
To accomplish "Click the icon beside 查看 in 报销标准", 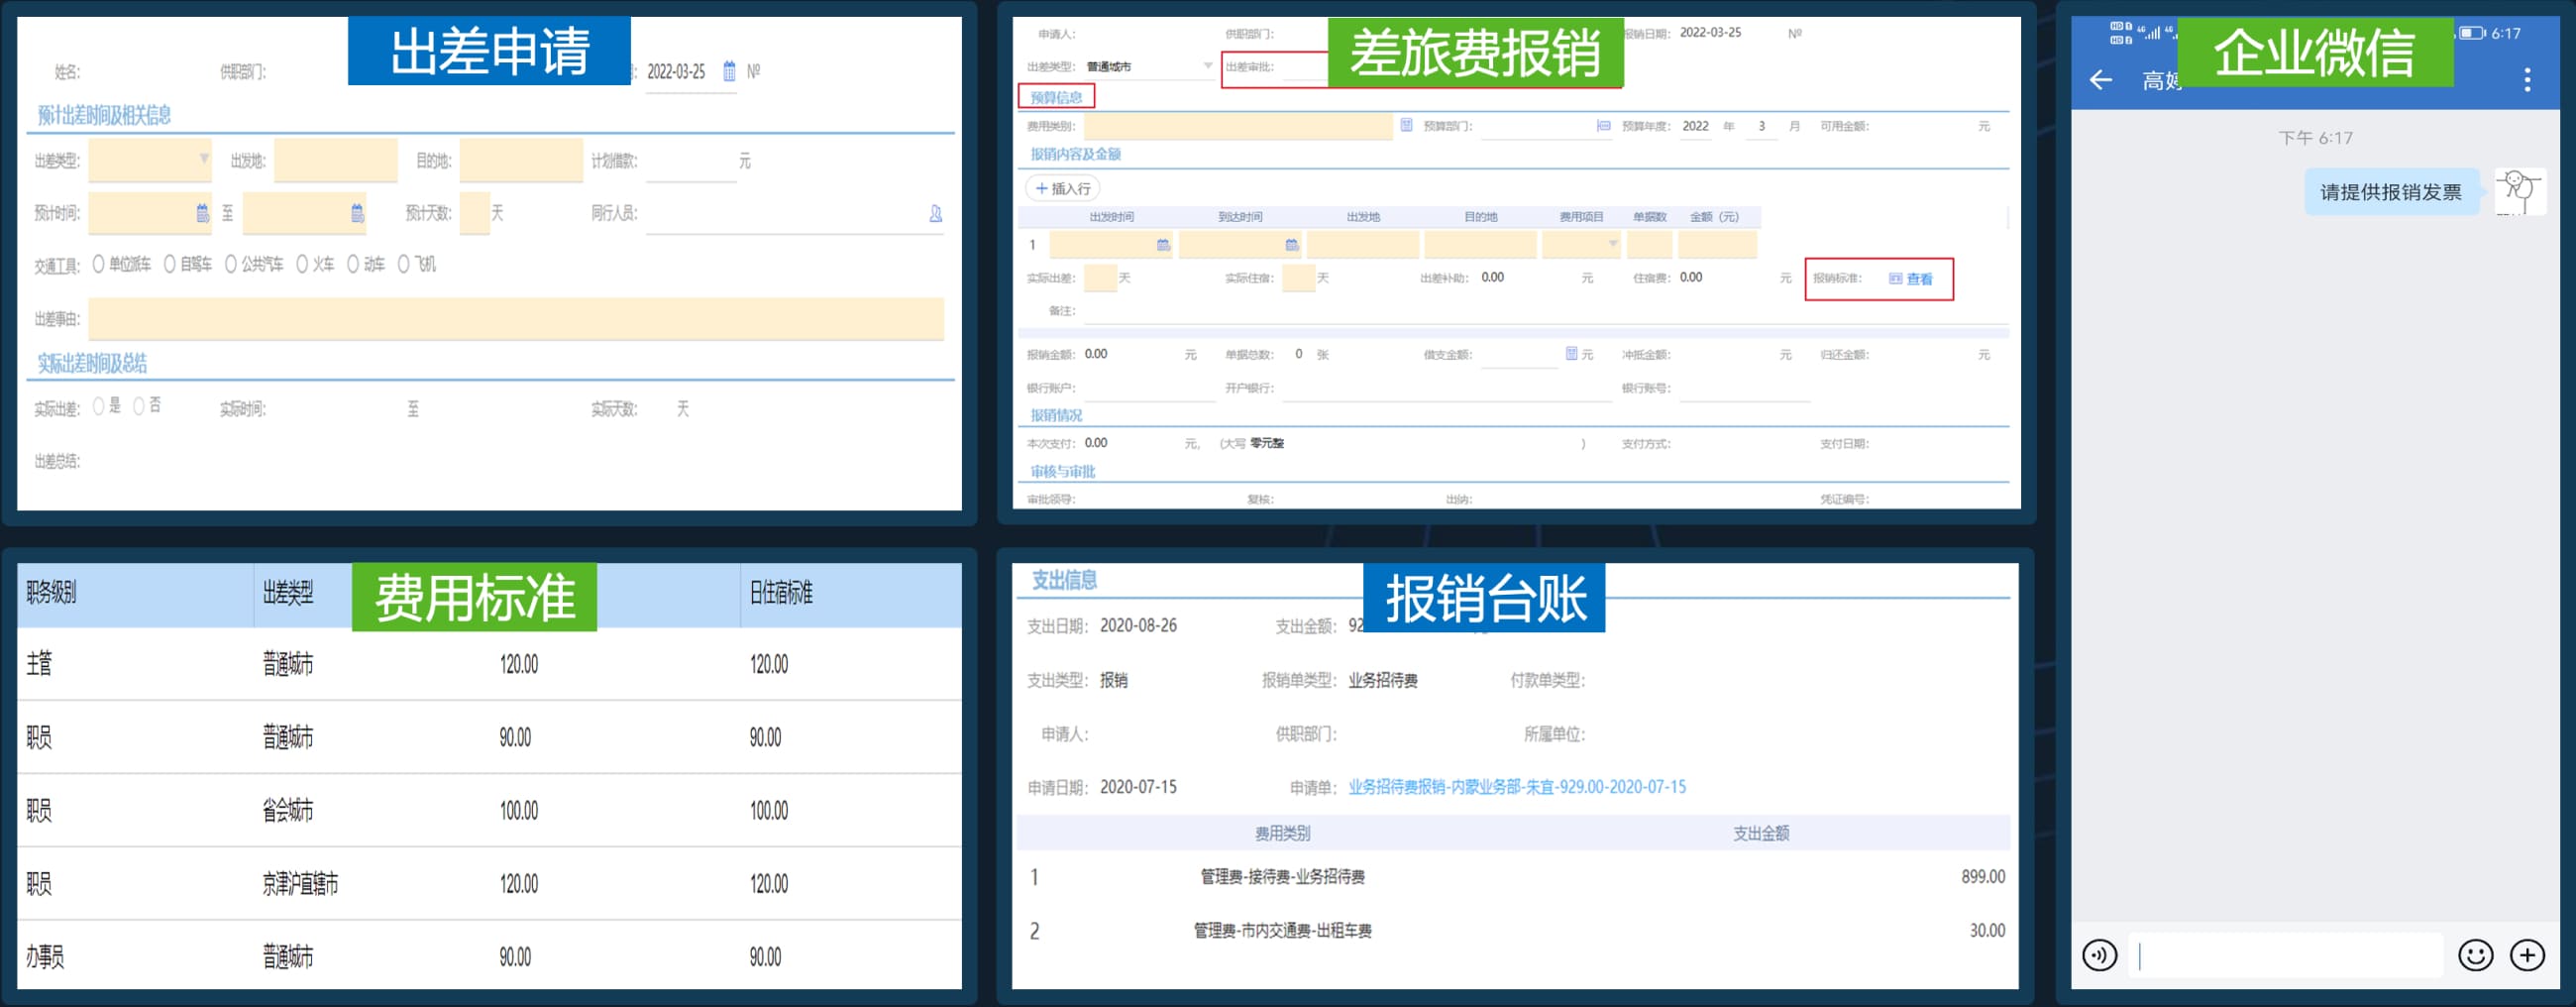I will (x=1895, y=279).
